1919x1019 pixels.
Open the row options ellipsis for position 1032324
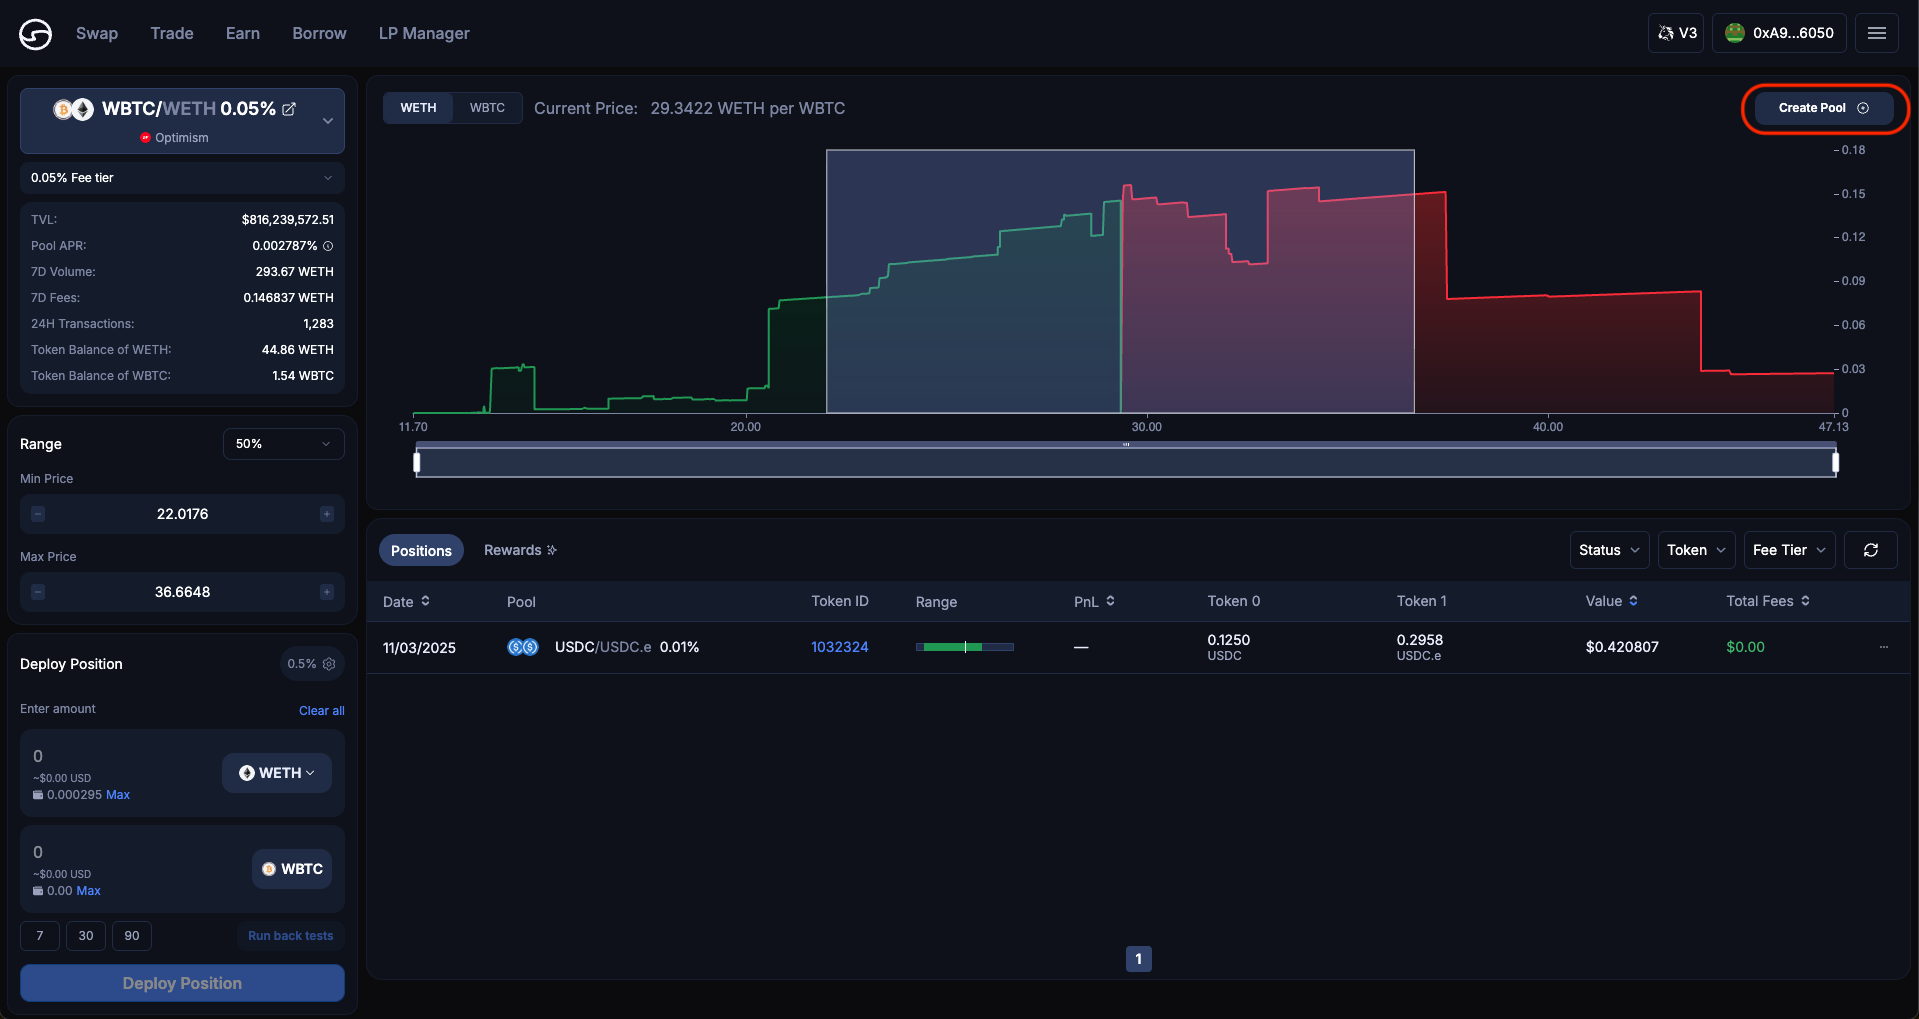[x=1883, y=647]
